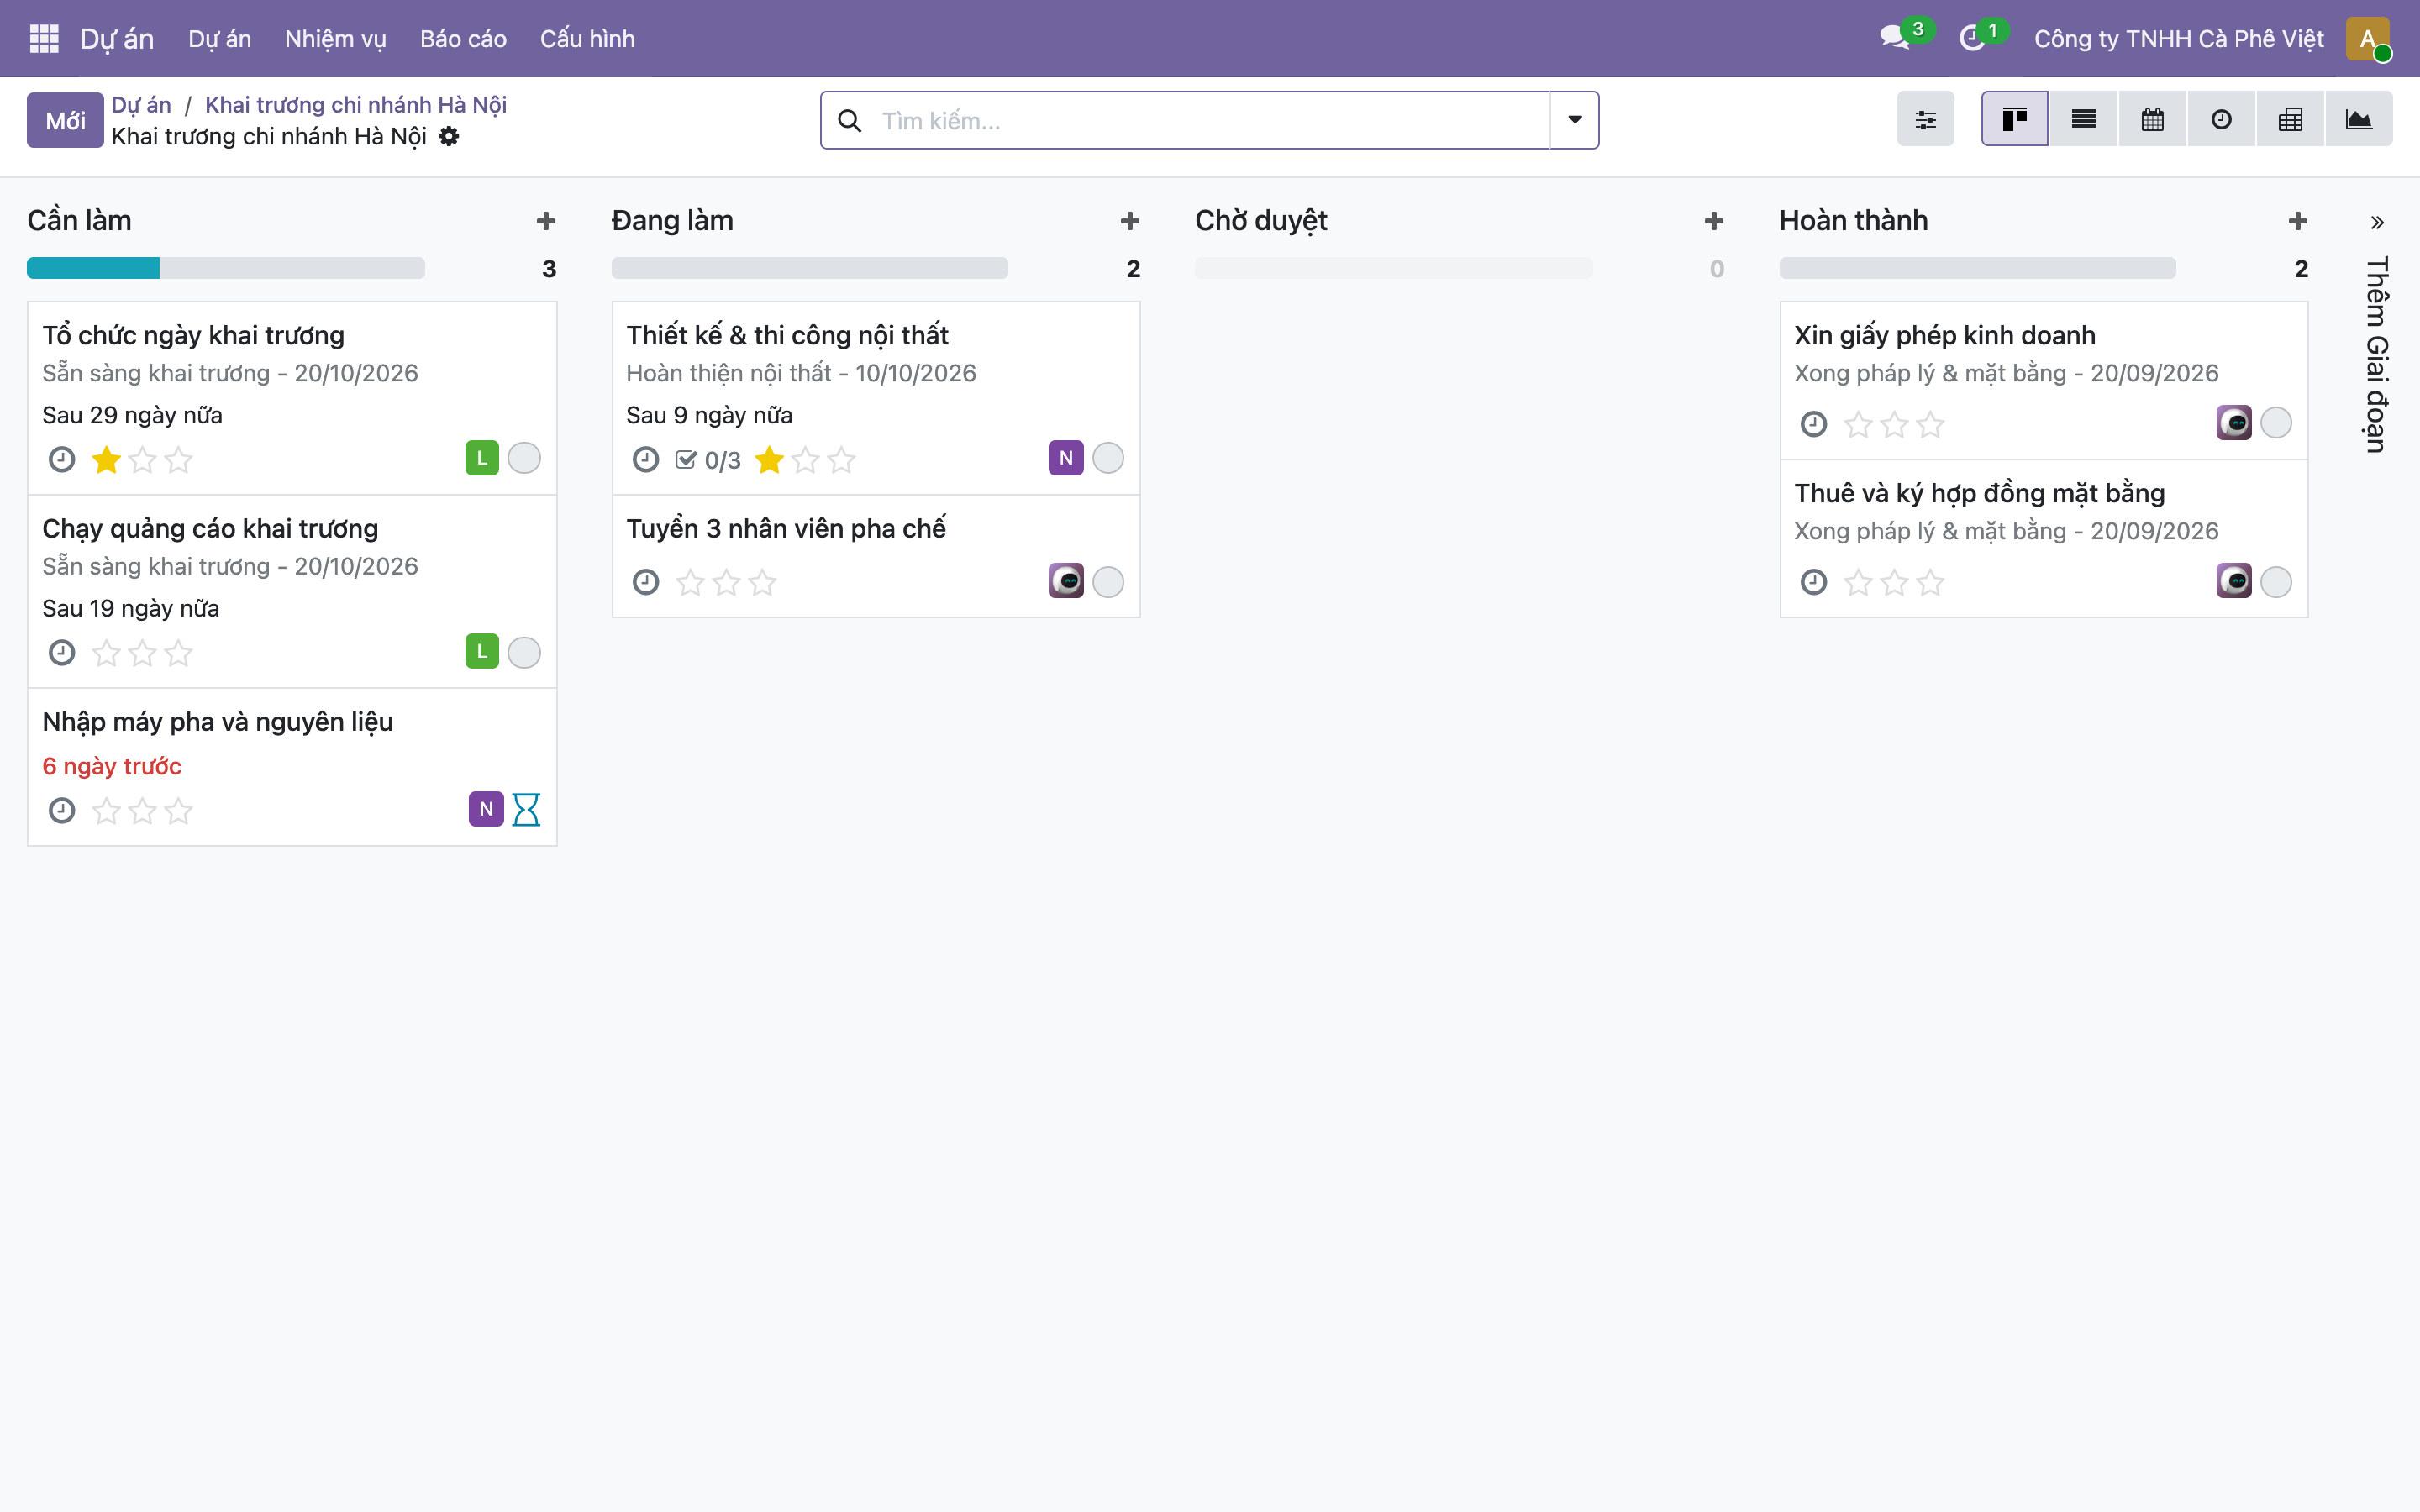Click hourglass state on Nhập máy pha card
This screenshot has width=2420, height=1512.
pyautogui.click(x=526, y=809)
